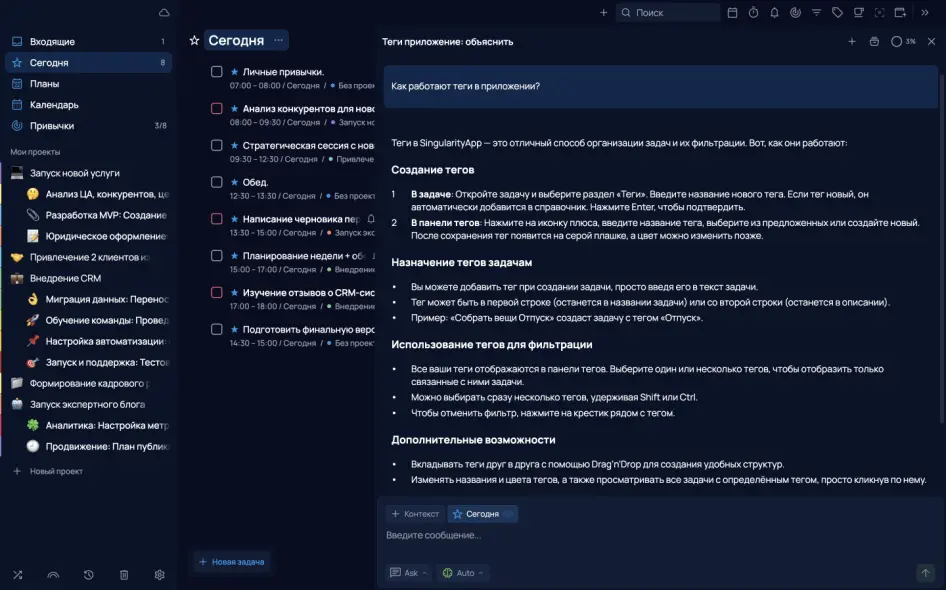This screenshot has height=590, width=946.
Task: Open the trash bin in bottom sidebar
Action: [x=124, y=575]
